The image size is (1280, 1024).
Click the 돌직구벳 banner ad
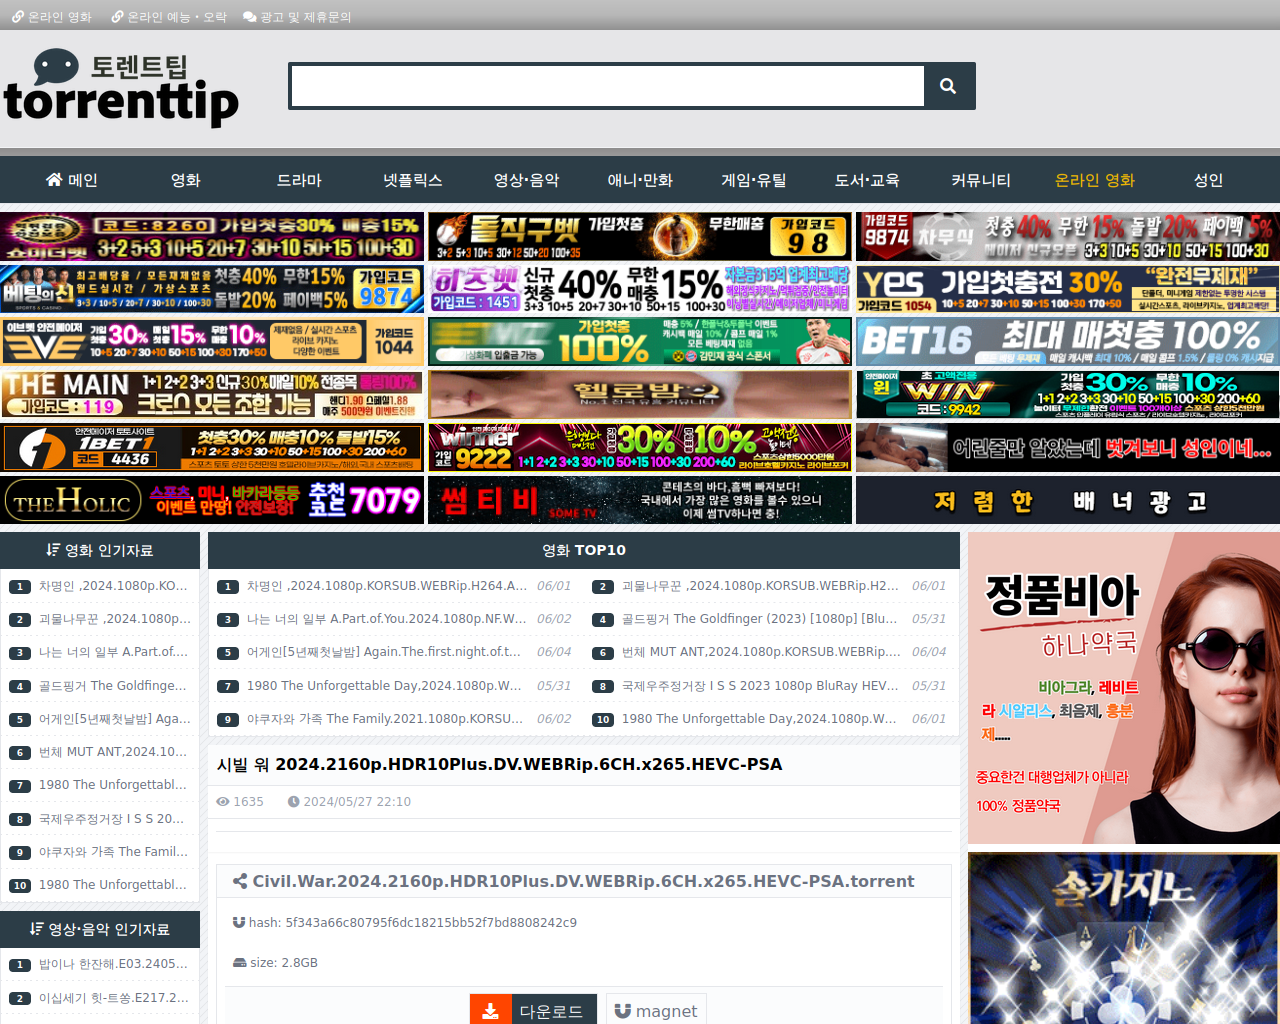click(x=640, y=236)
